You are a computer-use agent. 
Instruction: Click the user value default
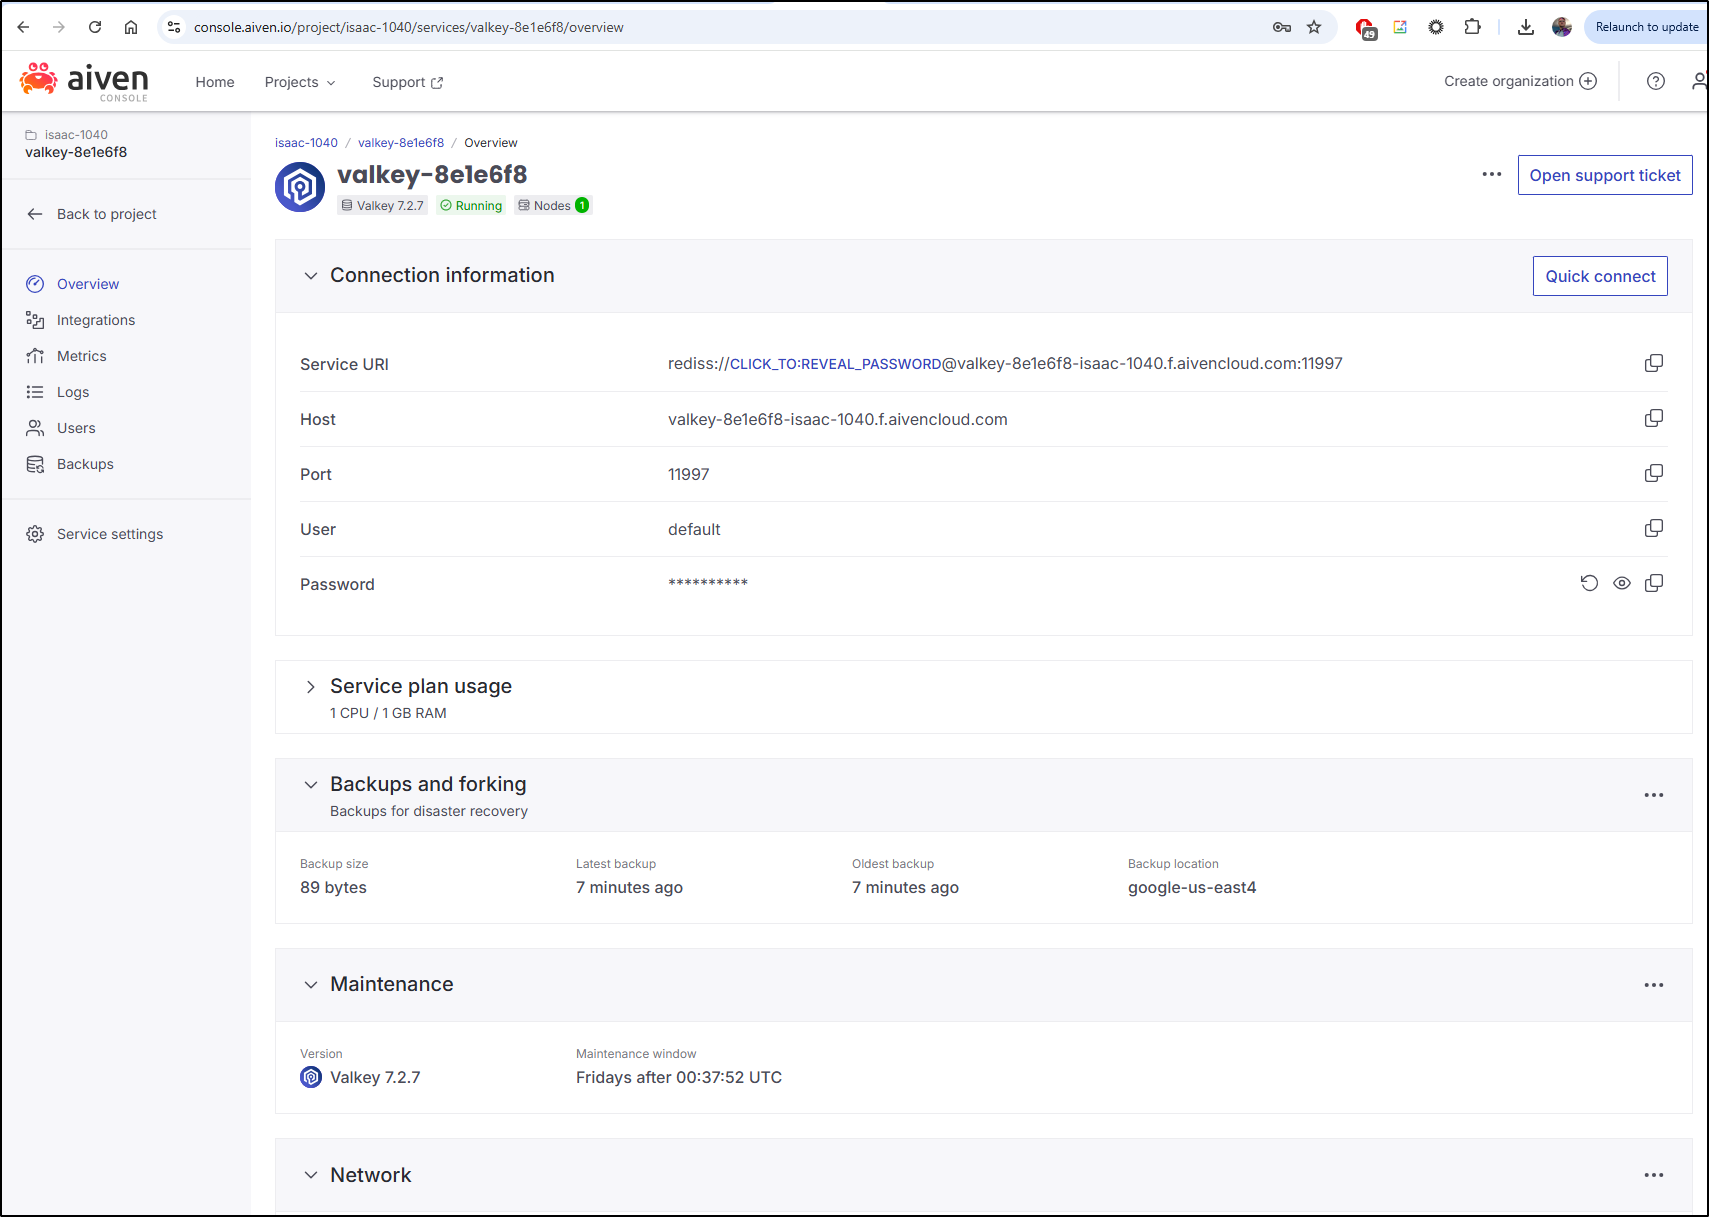[694, 529]
